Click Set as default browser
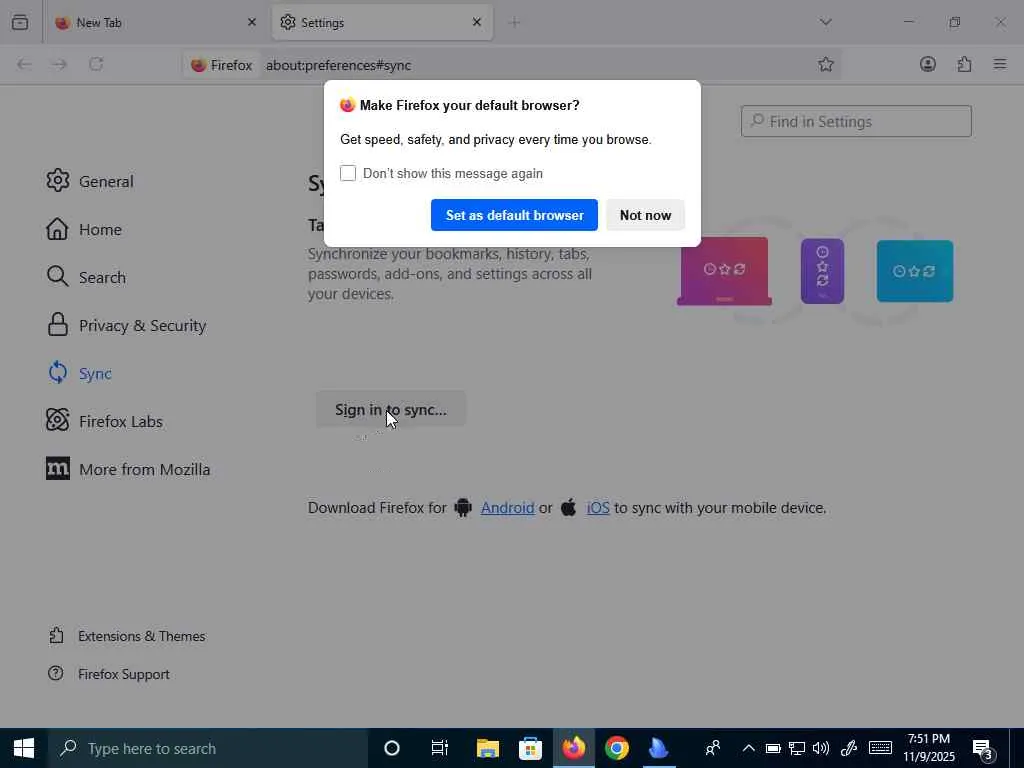Image resolution: width=1024 pixels, height=768 pixels. (x=514, y=215)
